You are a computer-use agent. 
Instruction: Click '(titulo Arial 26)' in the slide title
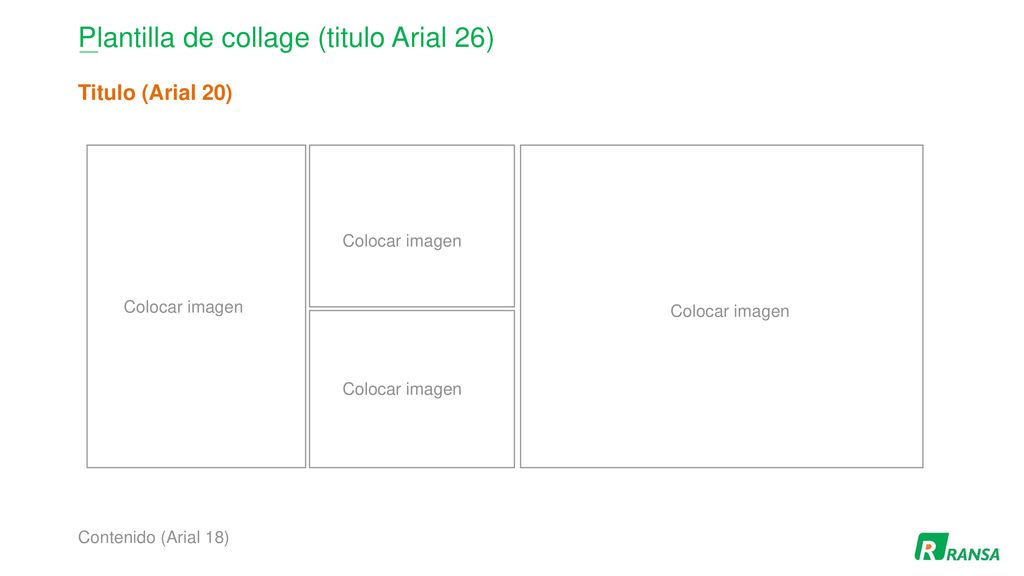(x=406, y=38)
